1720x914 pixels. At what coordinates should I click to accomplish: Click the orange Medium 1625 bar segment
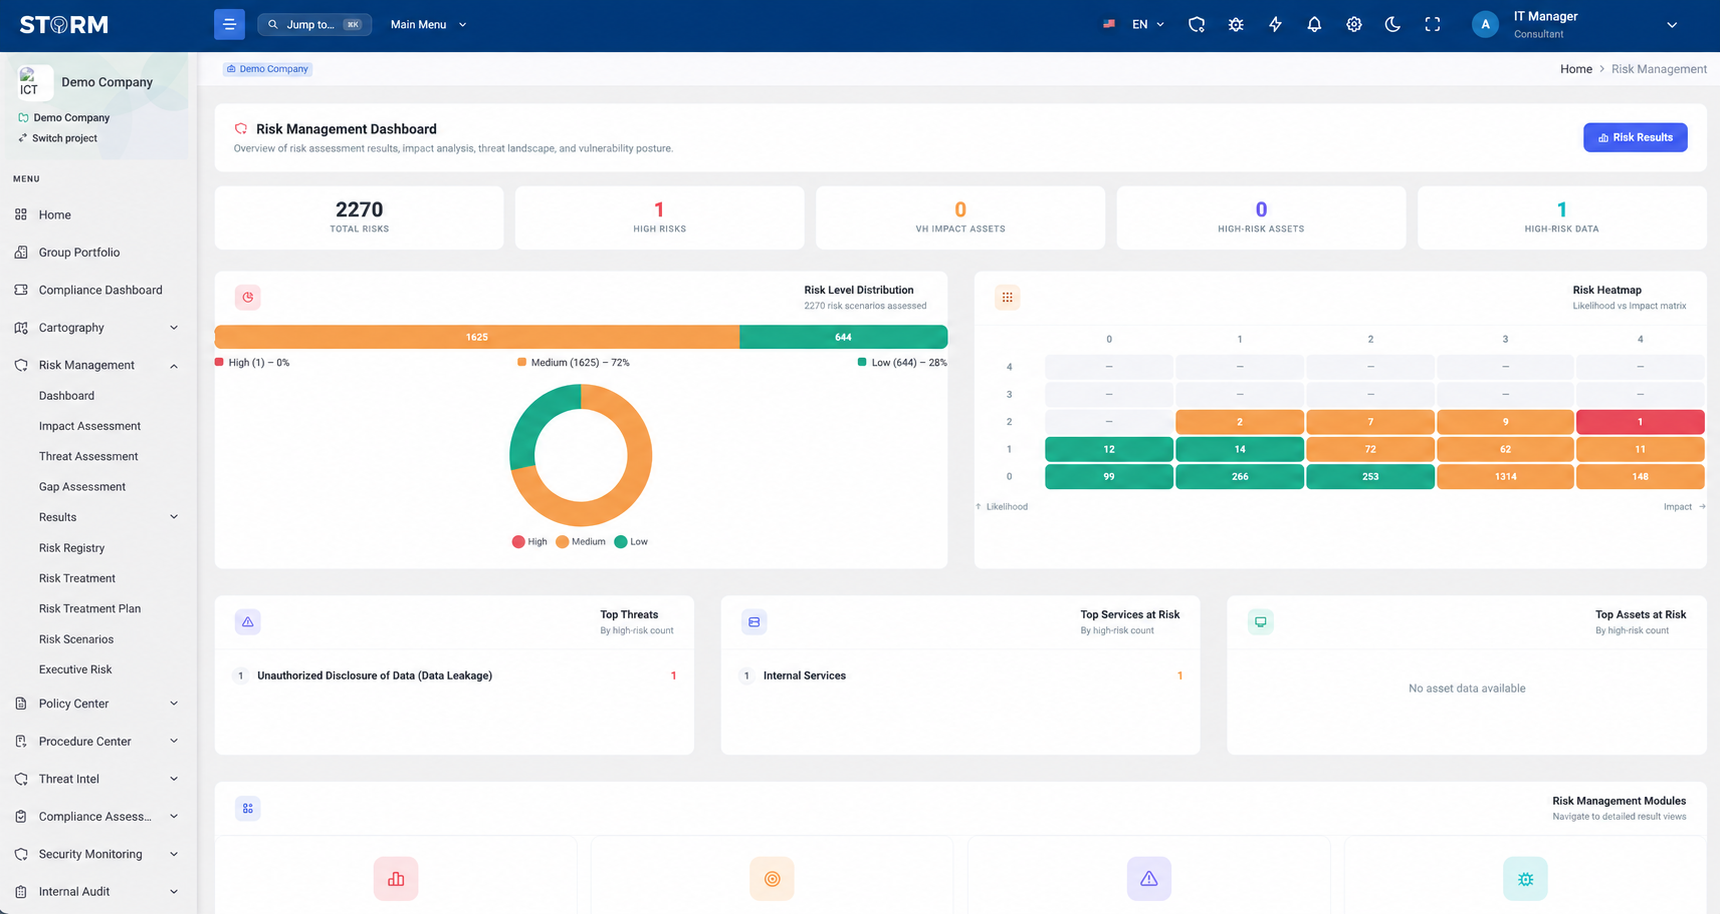point(477,337)
